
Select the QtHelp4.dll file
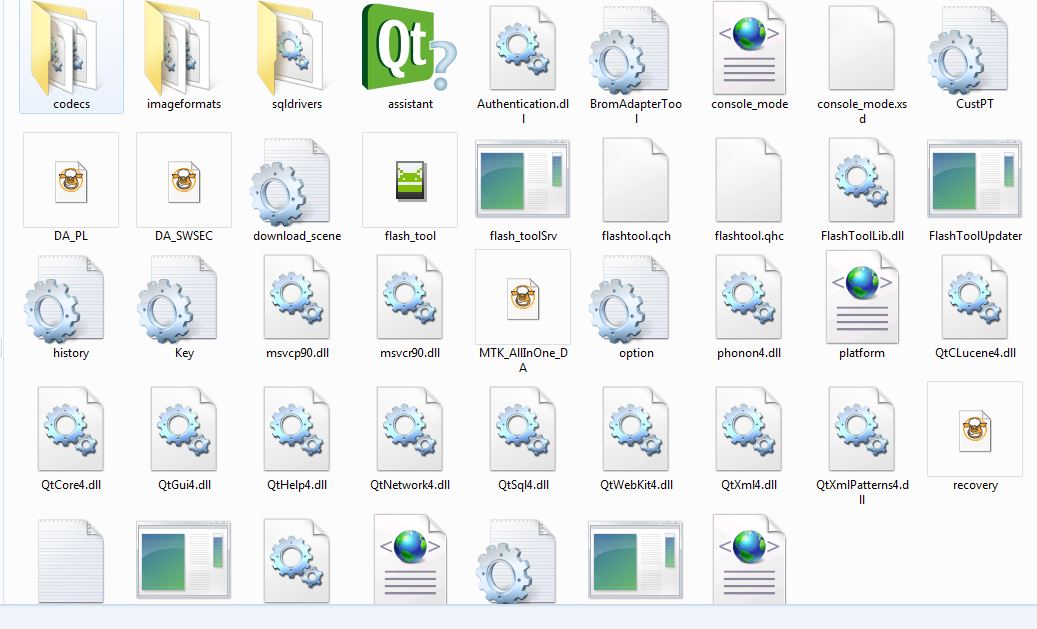click(x=297, y=437)
